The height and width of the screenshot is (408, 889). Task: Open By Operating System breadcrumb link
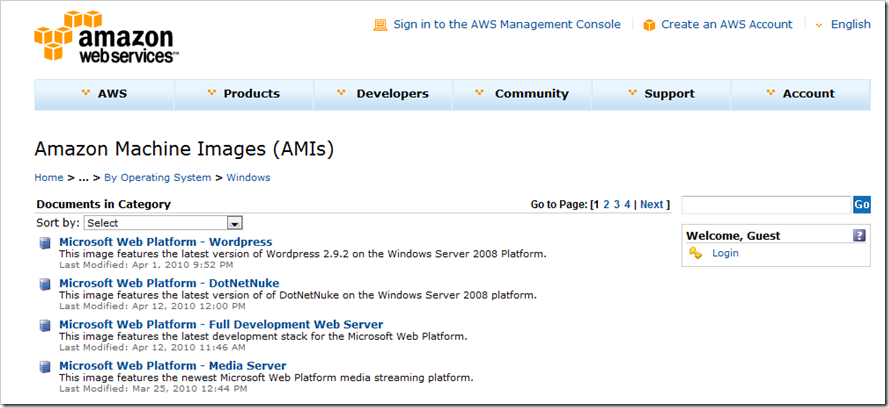point(158,177)
